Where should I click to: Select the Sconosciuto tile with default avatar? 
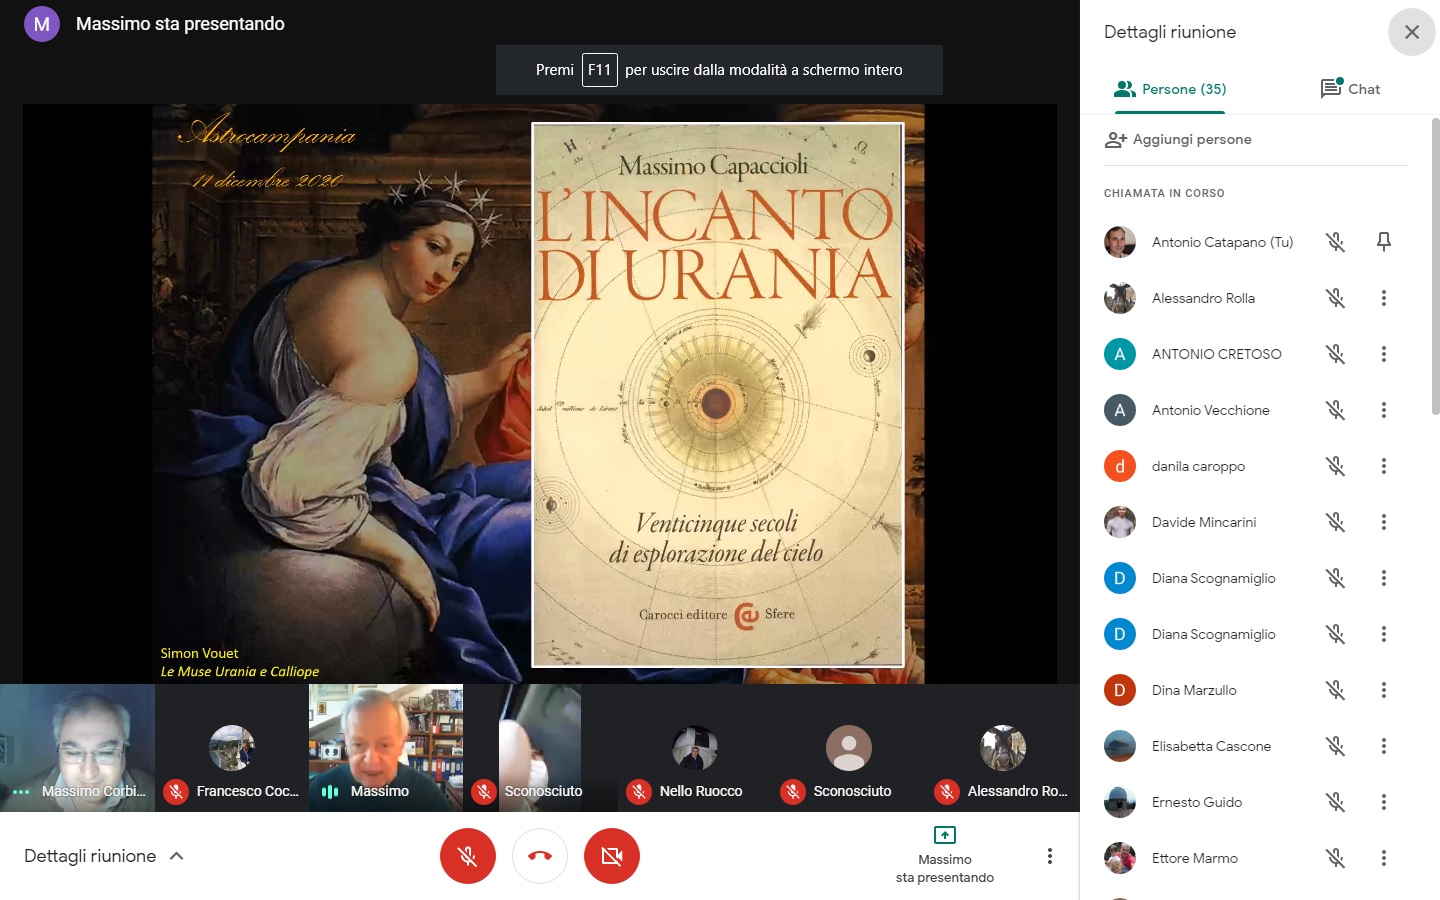(x=849, y=748)
